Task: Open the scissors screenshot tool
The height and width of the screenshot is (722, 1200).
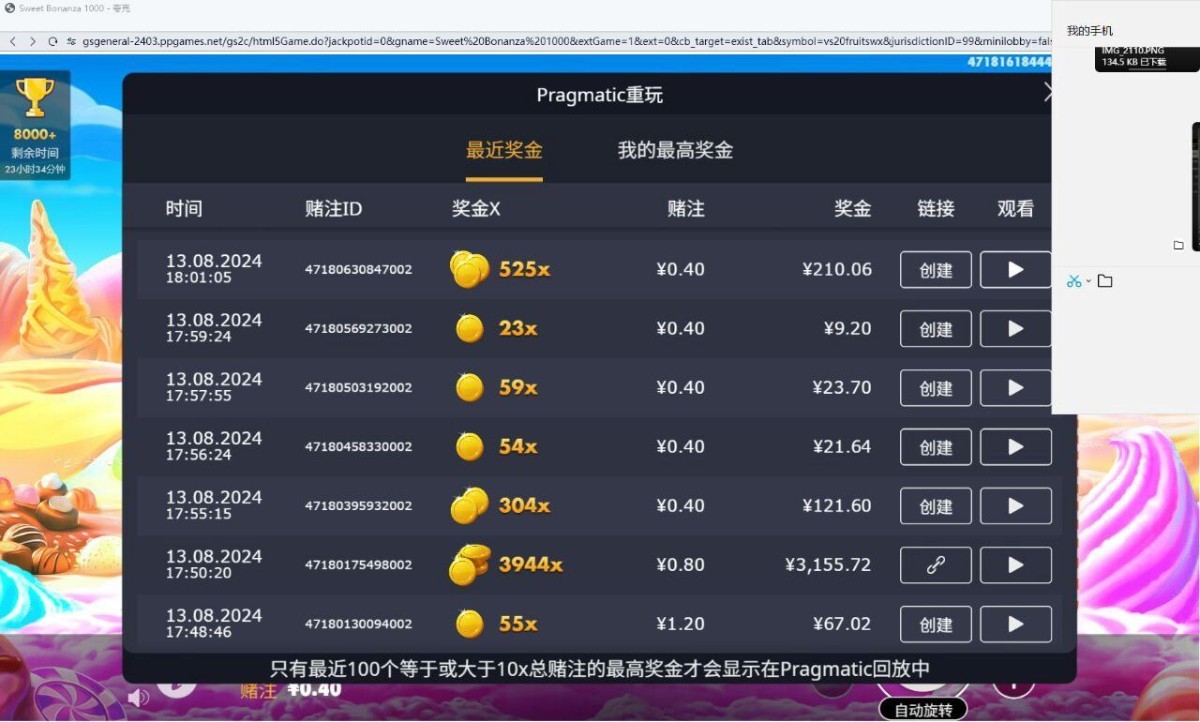Action: click(1073, 281)
